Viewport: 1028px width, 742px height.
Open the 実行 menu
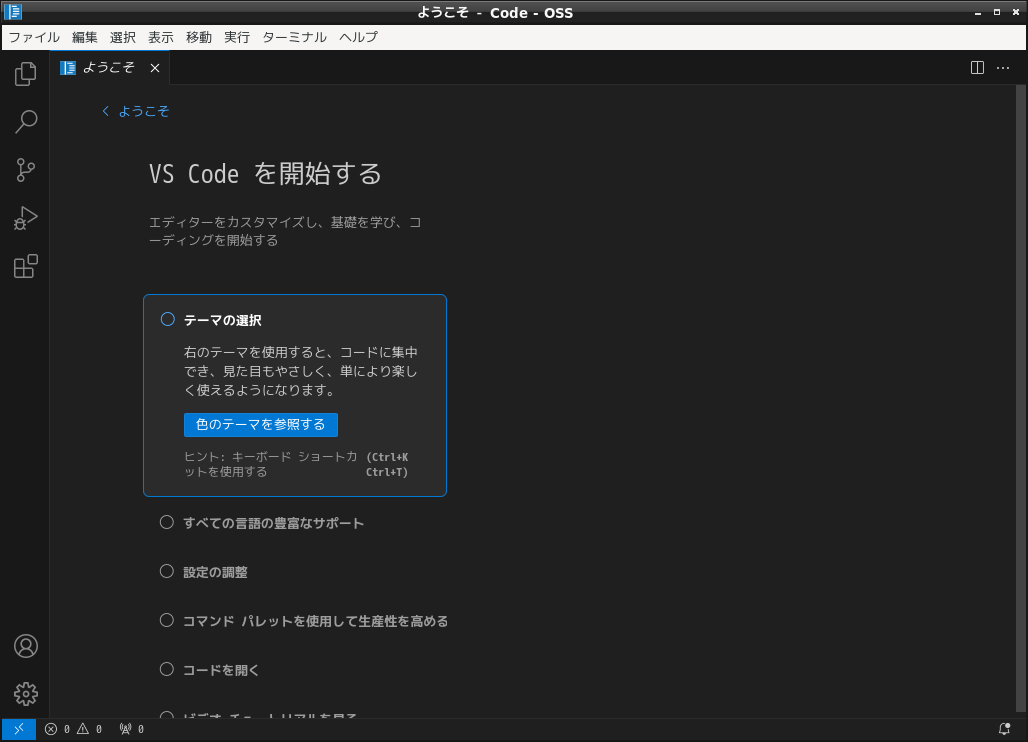[237, 37]
